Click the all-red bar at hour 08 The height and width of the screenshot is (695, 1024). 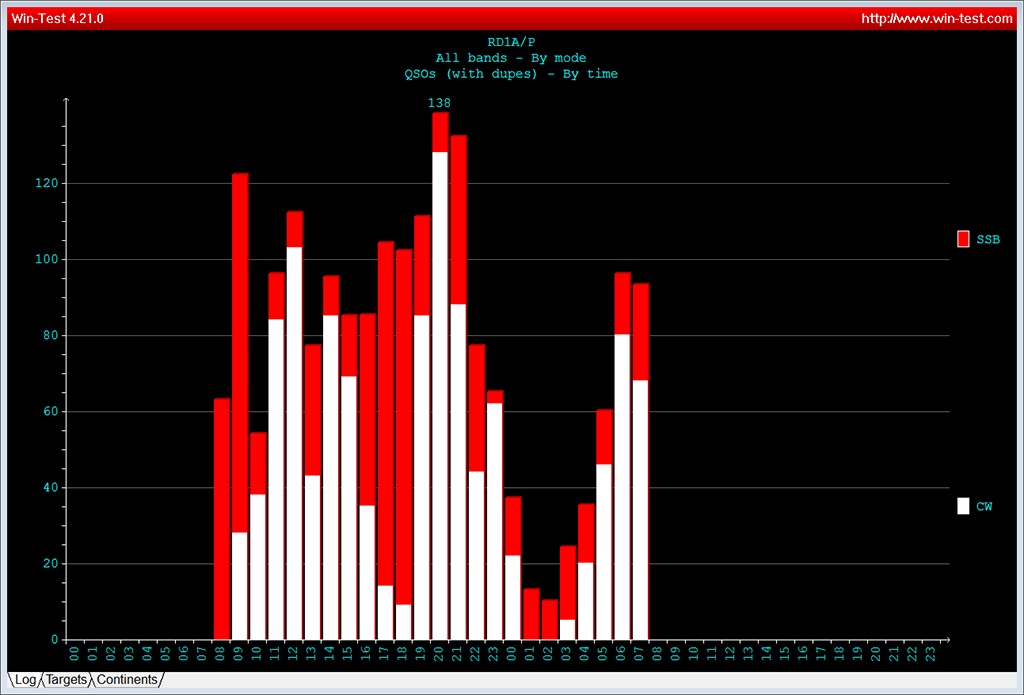222,520
